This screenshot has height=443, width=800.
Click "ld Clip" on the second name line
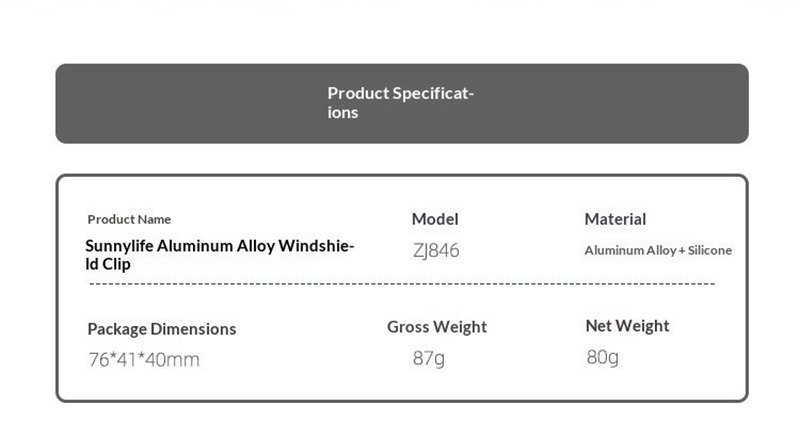(107, 264)
